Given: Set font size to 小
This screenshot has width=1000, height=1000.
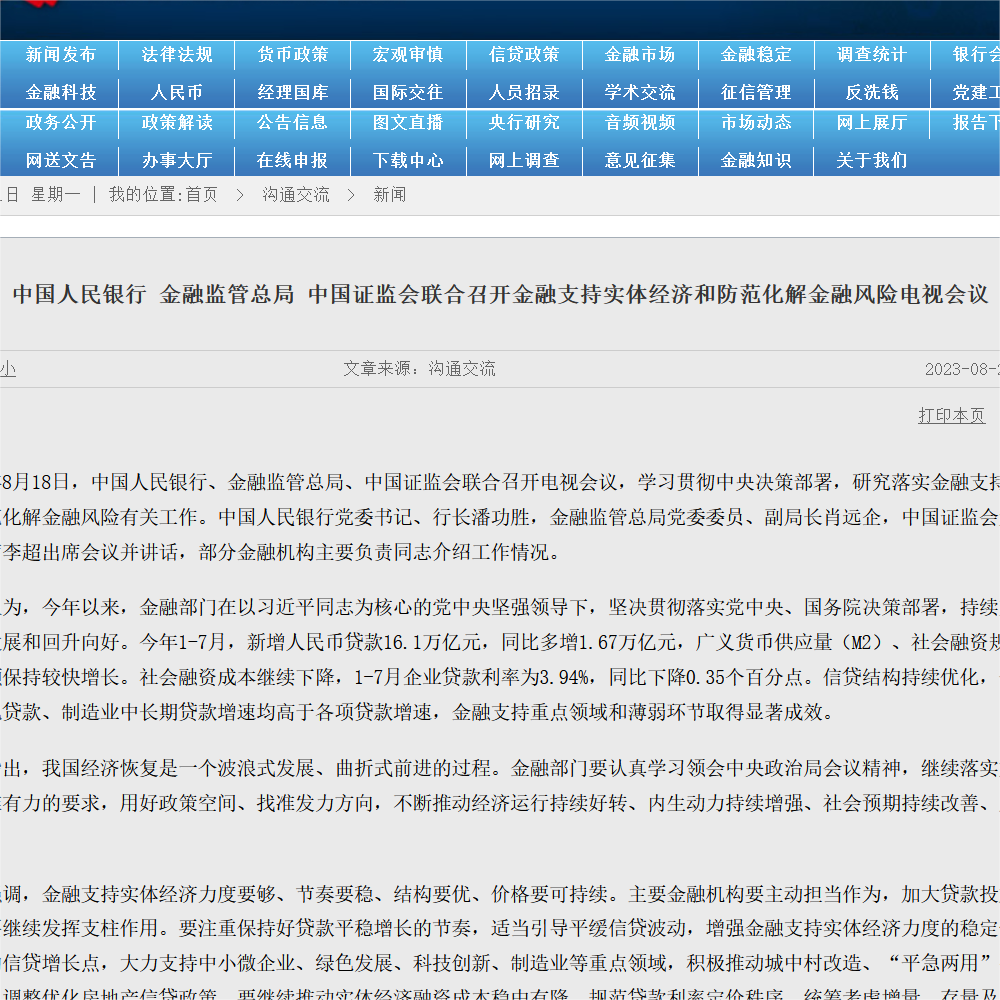Looking at the screenshot, I should (8, 369).
